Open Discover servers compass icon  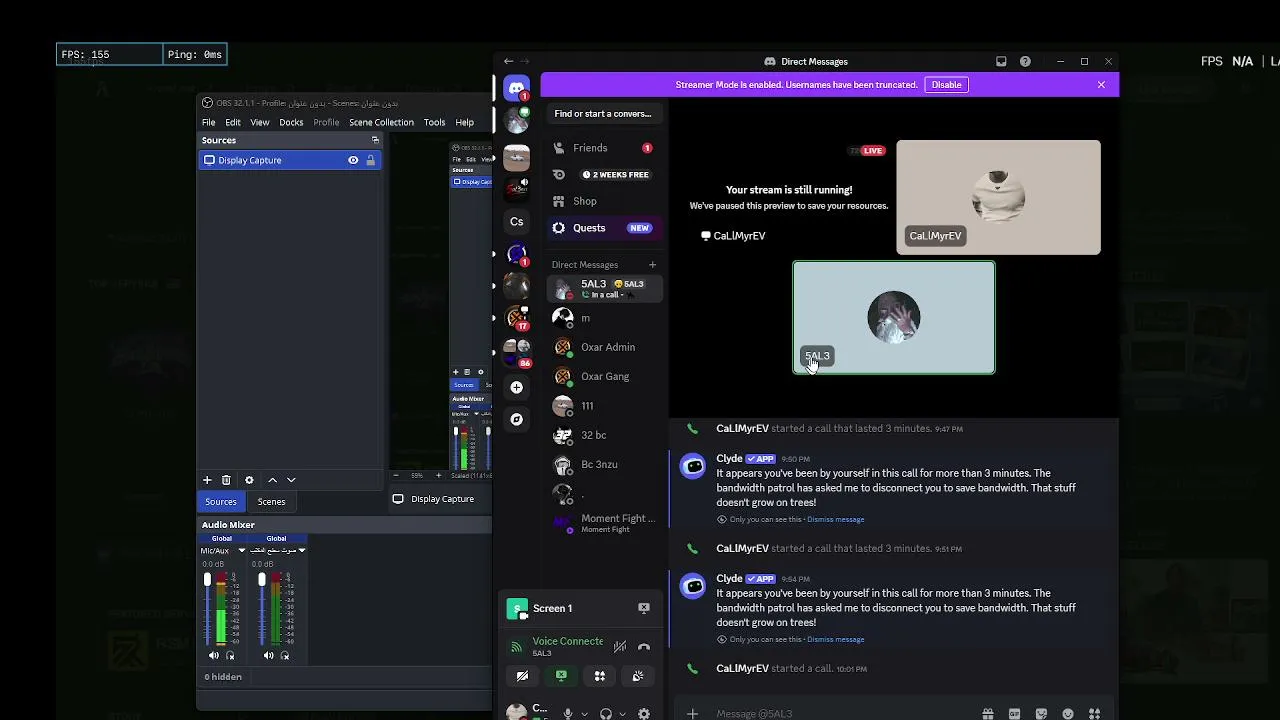pyautogui.click(x=517, y=420)
